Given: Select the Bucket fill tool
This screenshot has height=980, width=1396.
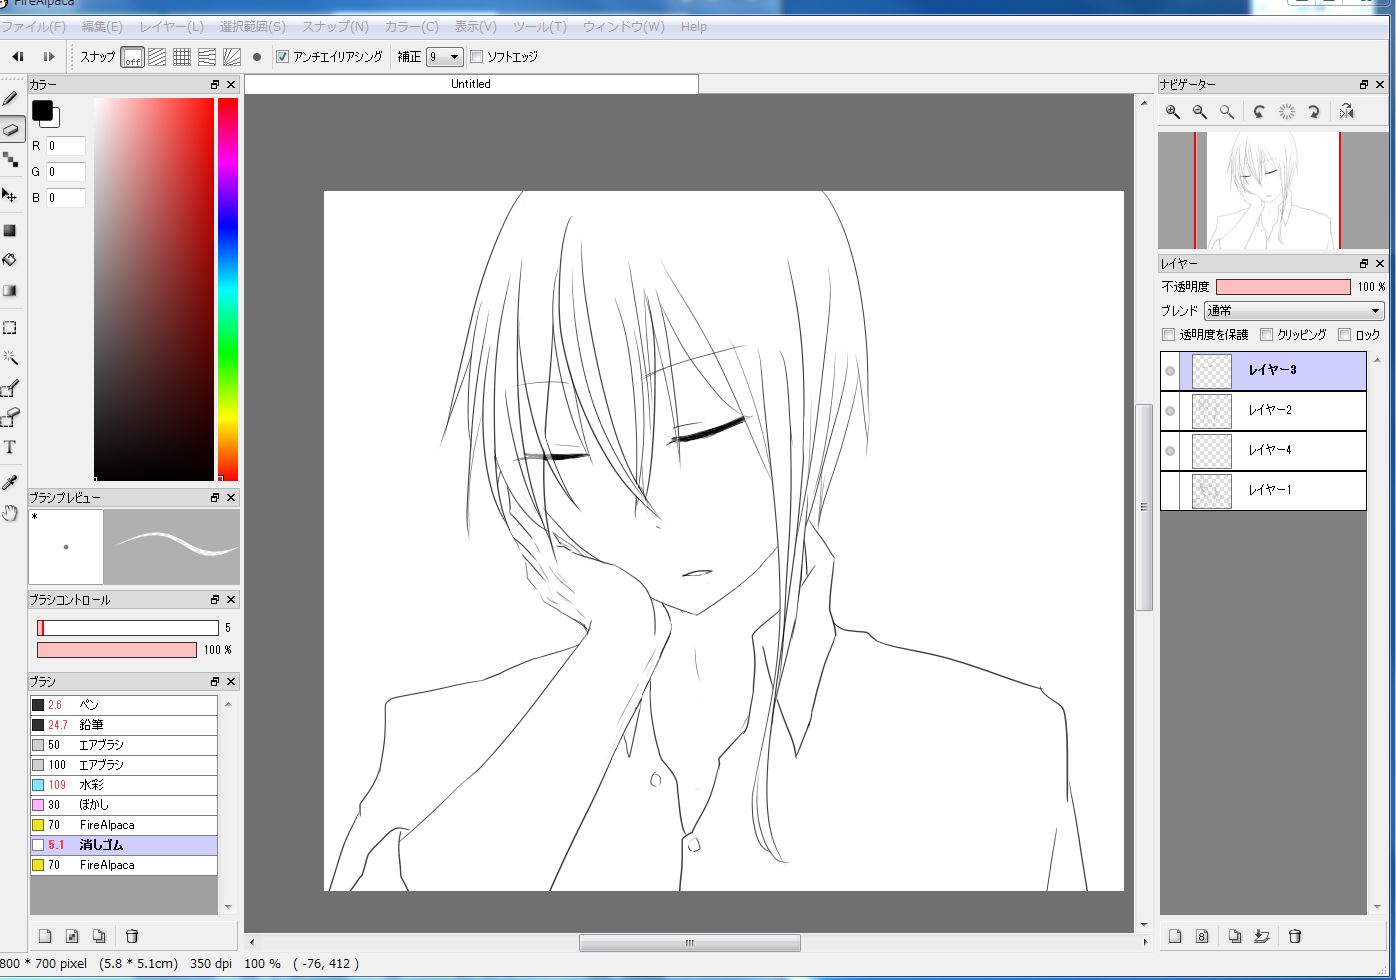Looking at the screenshot, I should (10, 260).
